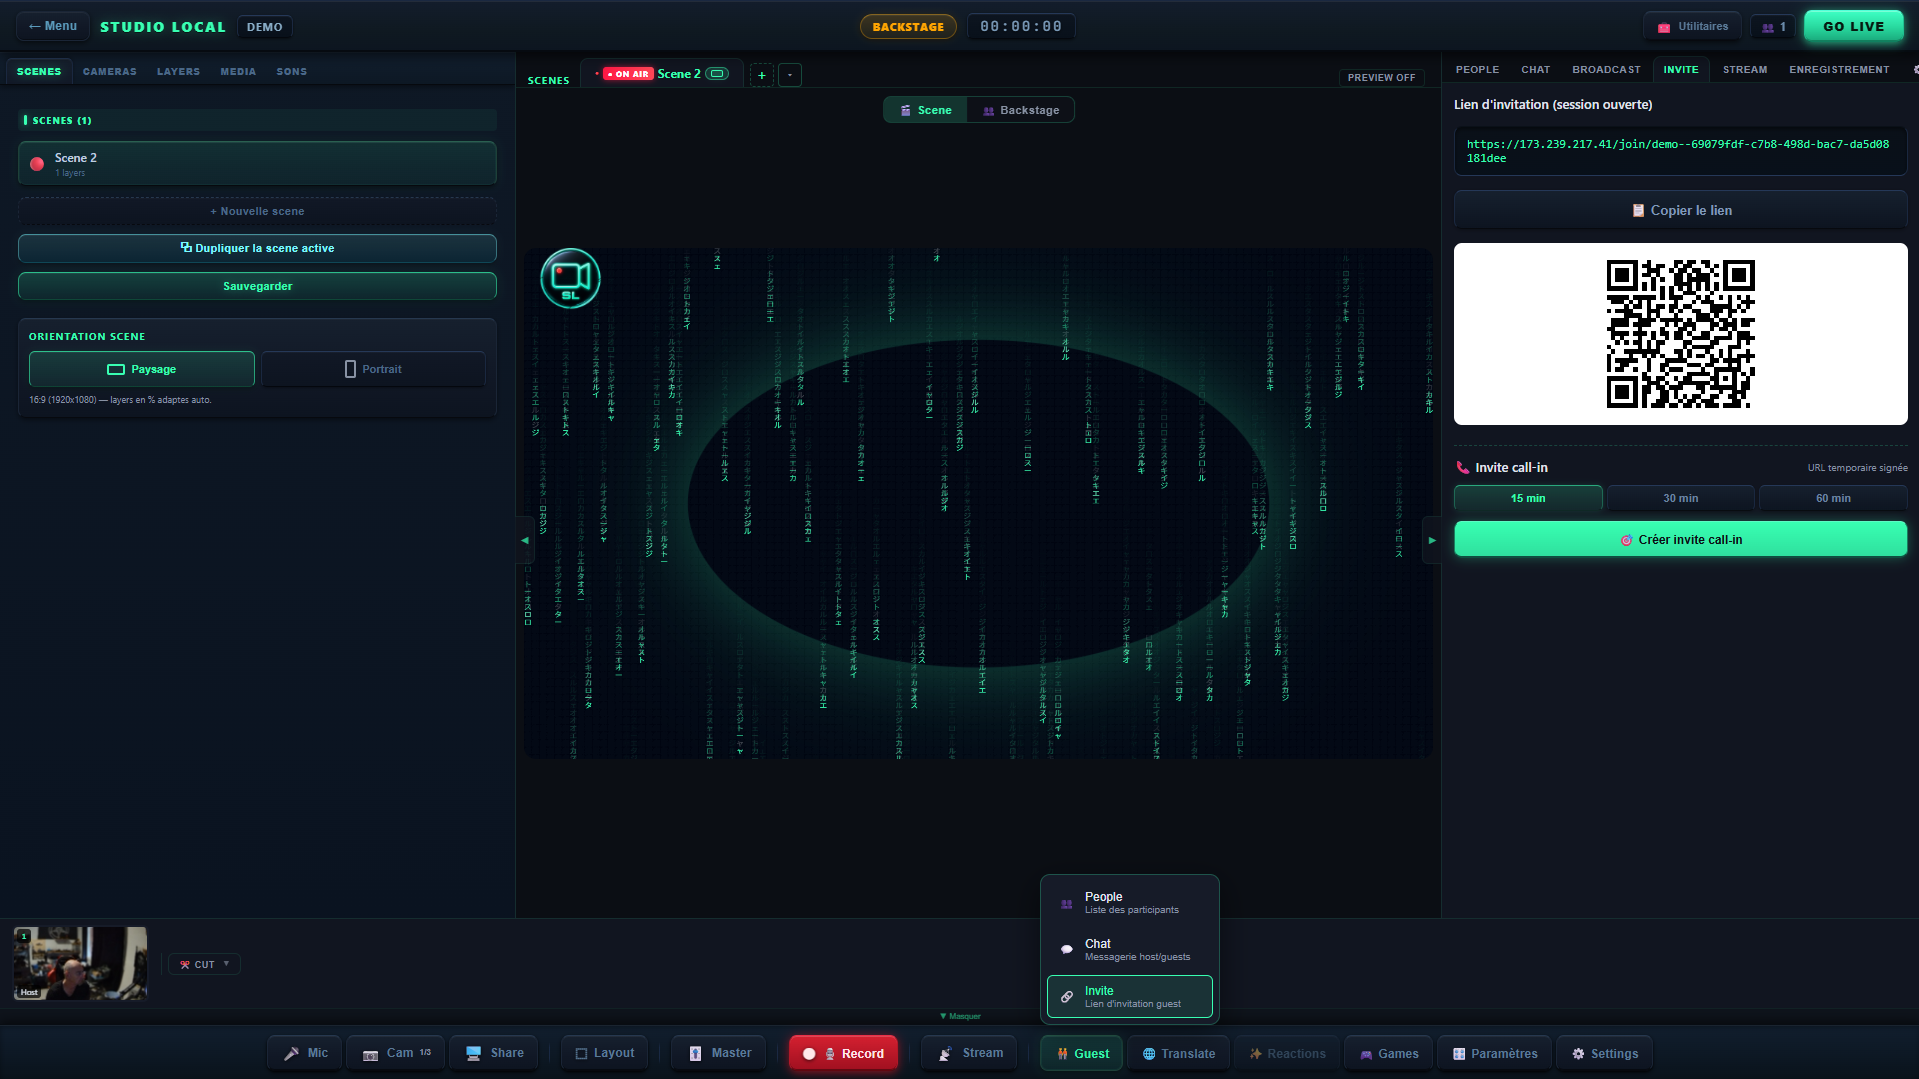Screen dimensions: 1919x1079
Task: Open the INVITE panel tab
Action: tap(1680, 70)
